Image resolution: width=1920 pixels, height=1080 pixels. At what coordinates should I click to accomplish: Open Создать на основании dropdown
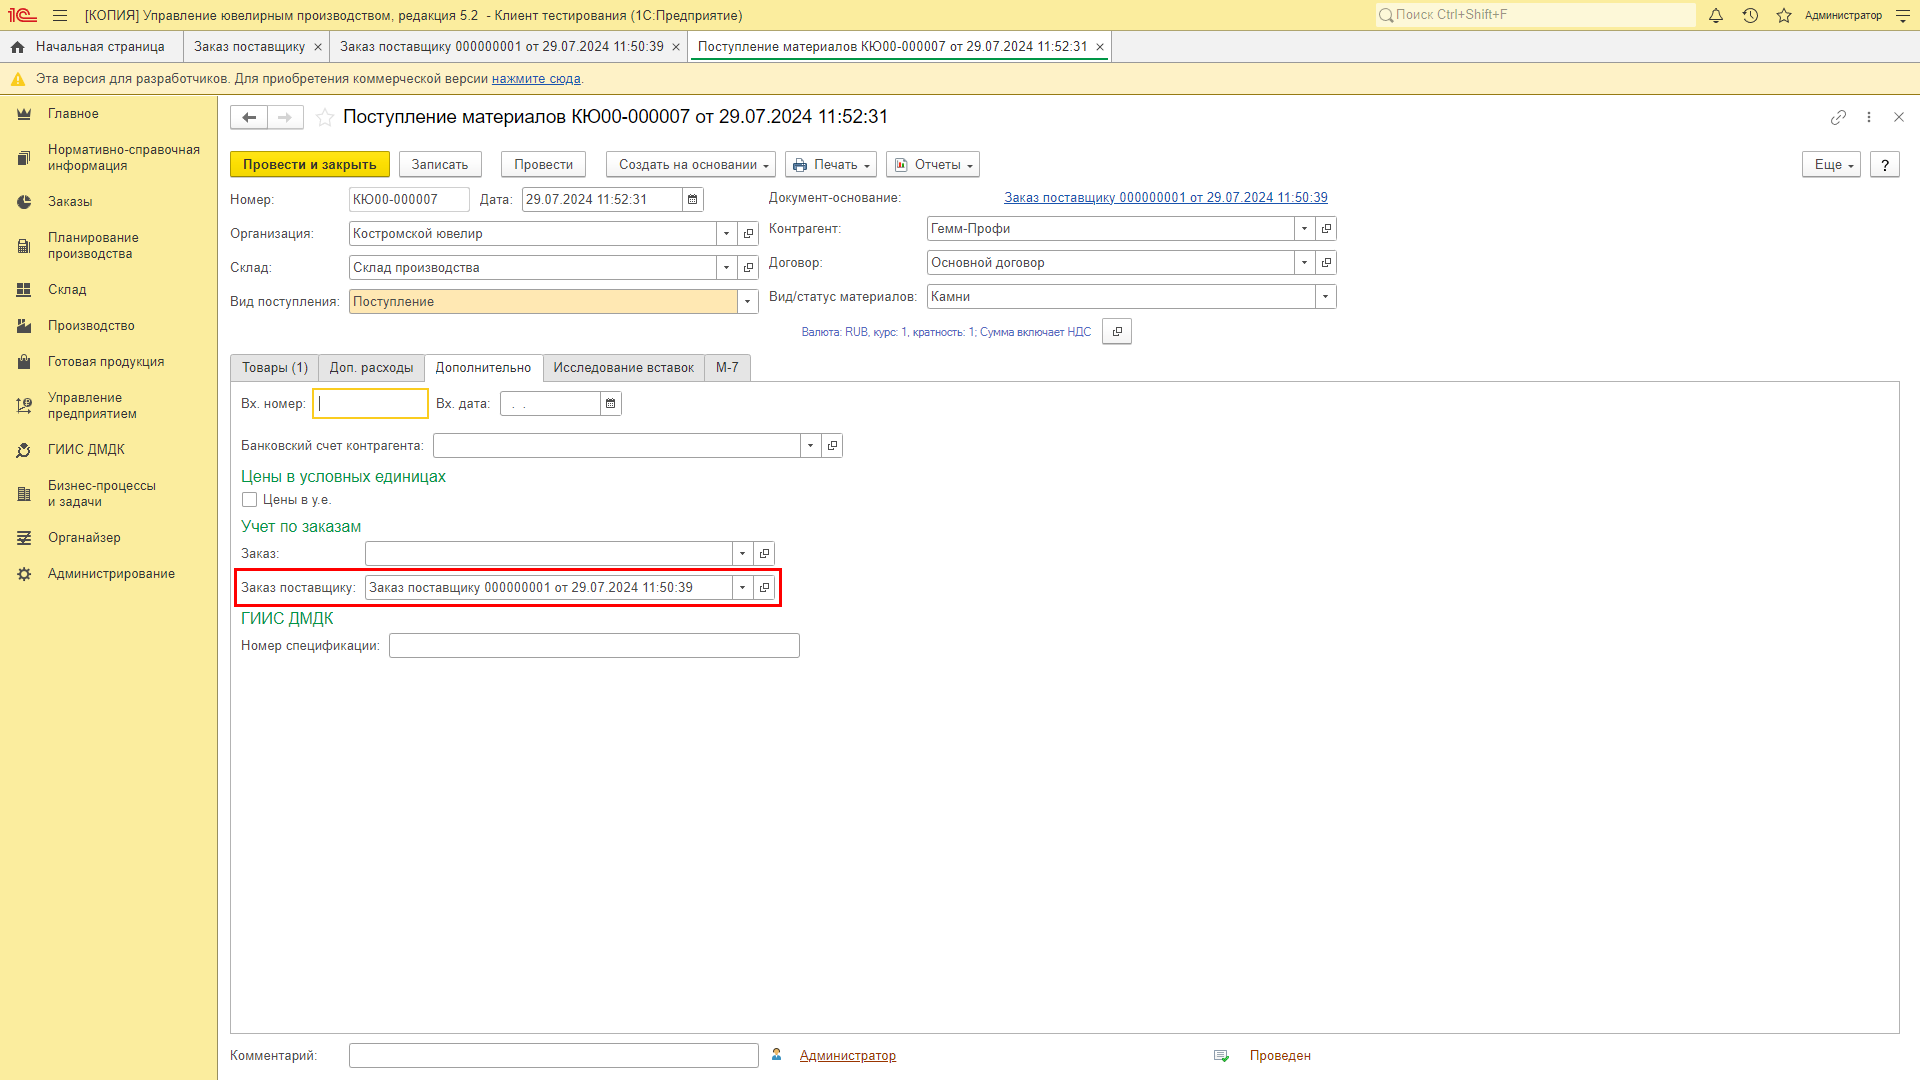point(692,164)
